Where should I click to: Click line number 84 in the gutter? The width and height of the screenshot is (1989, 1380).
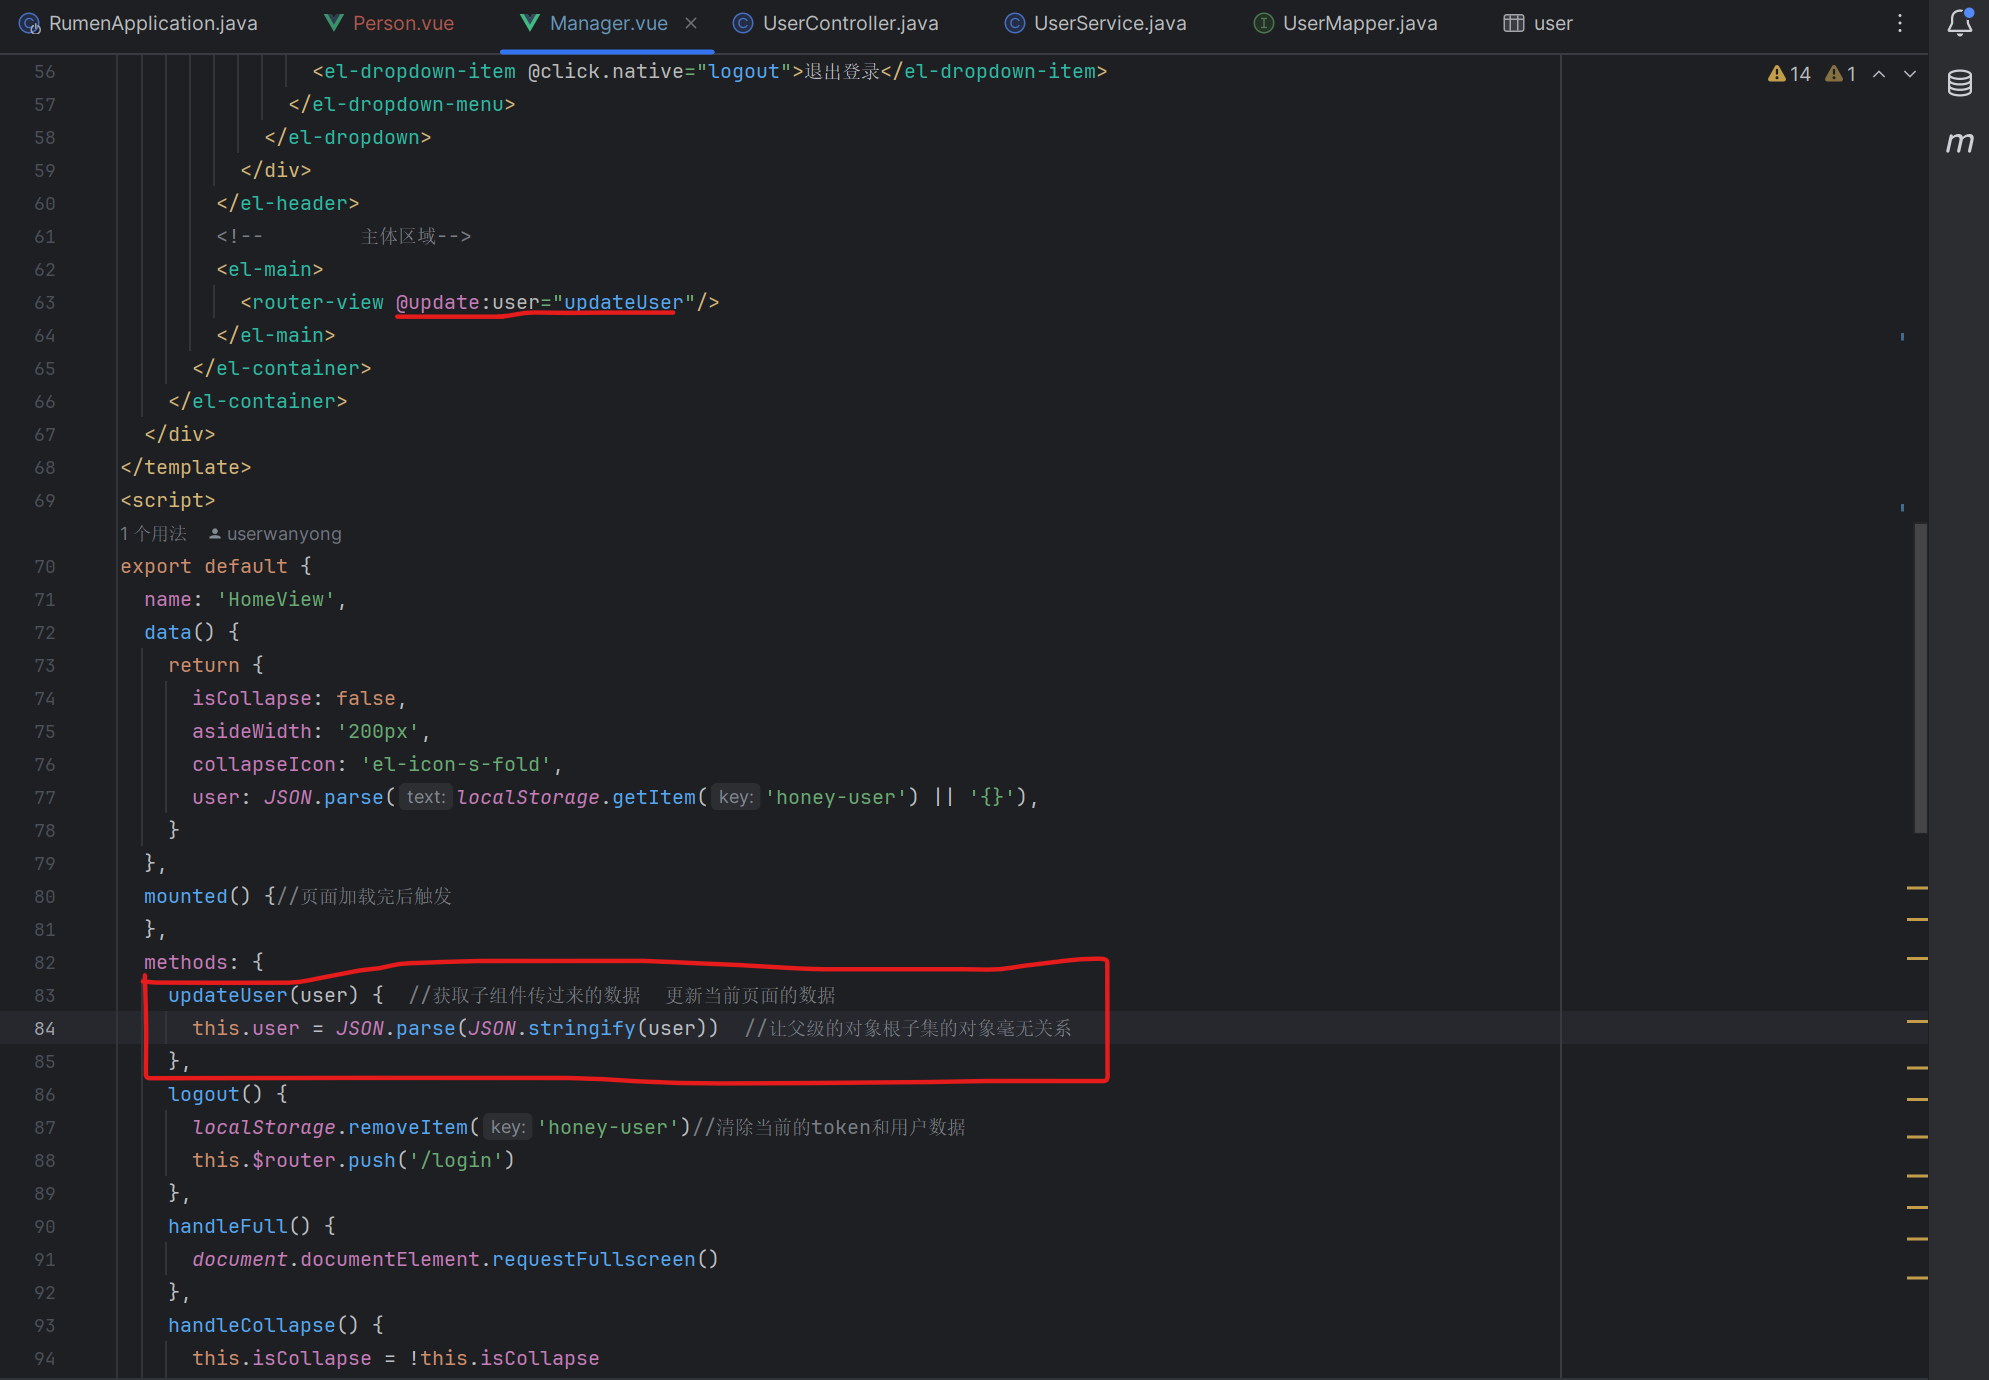45,1028
